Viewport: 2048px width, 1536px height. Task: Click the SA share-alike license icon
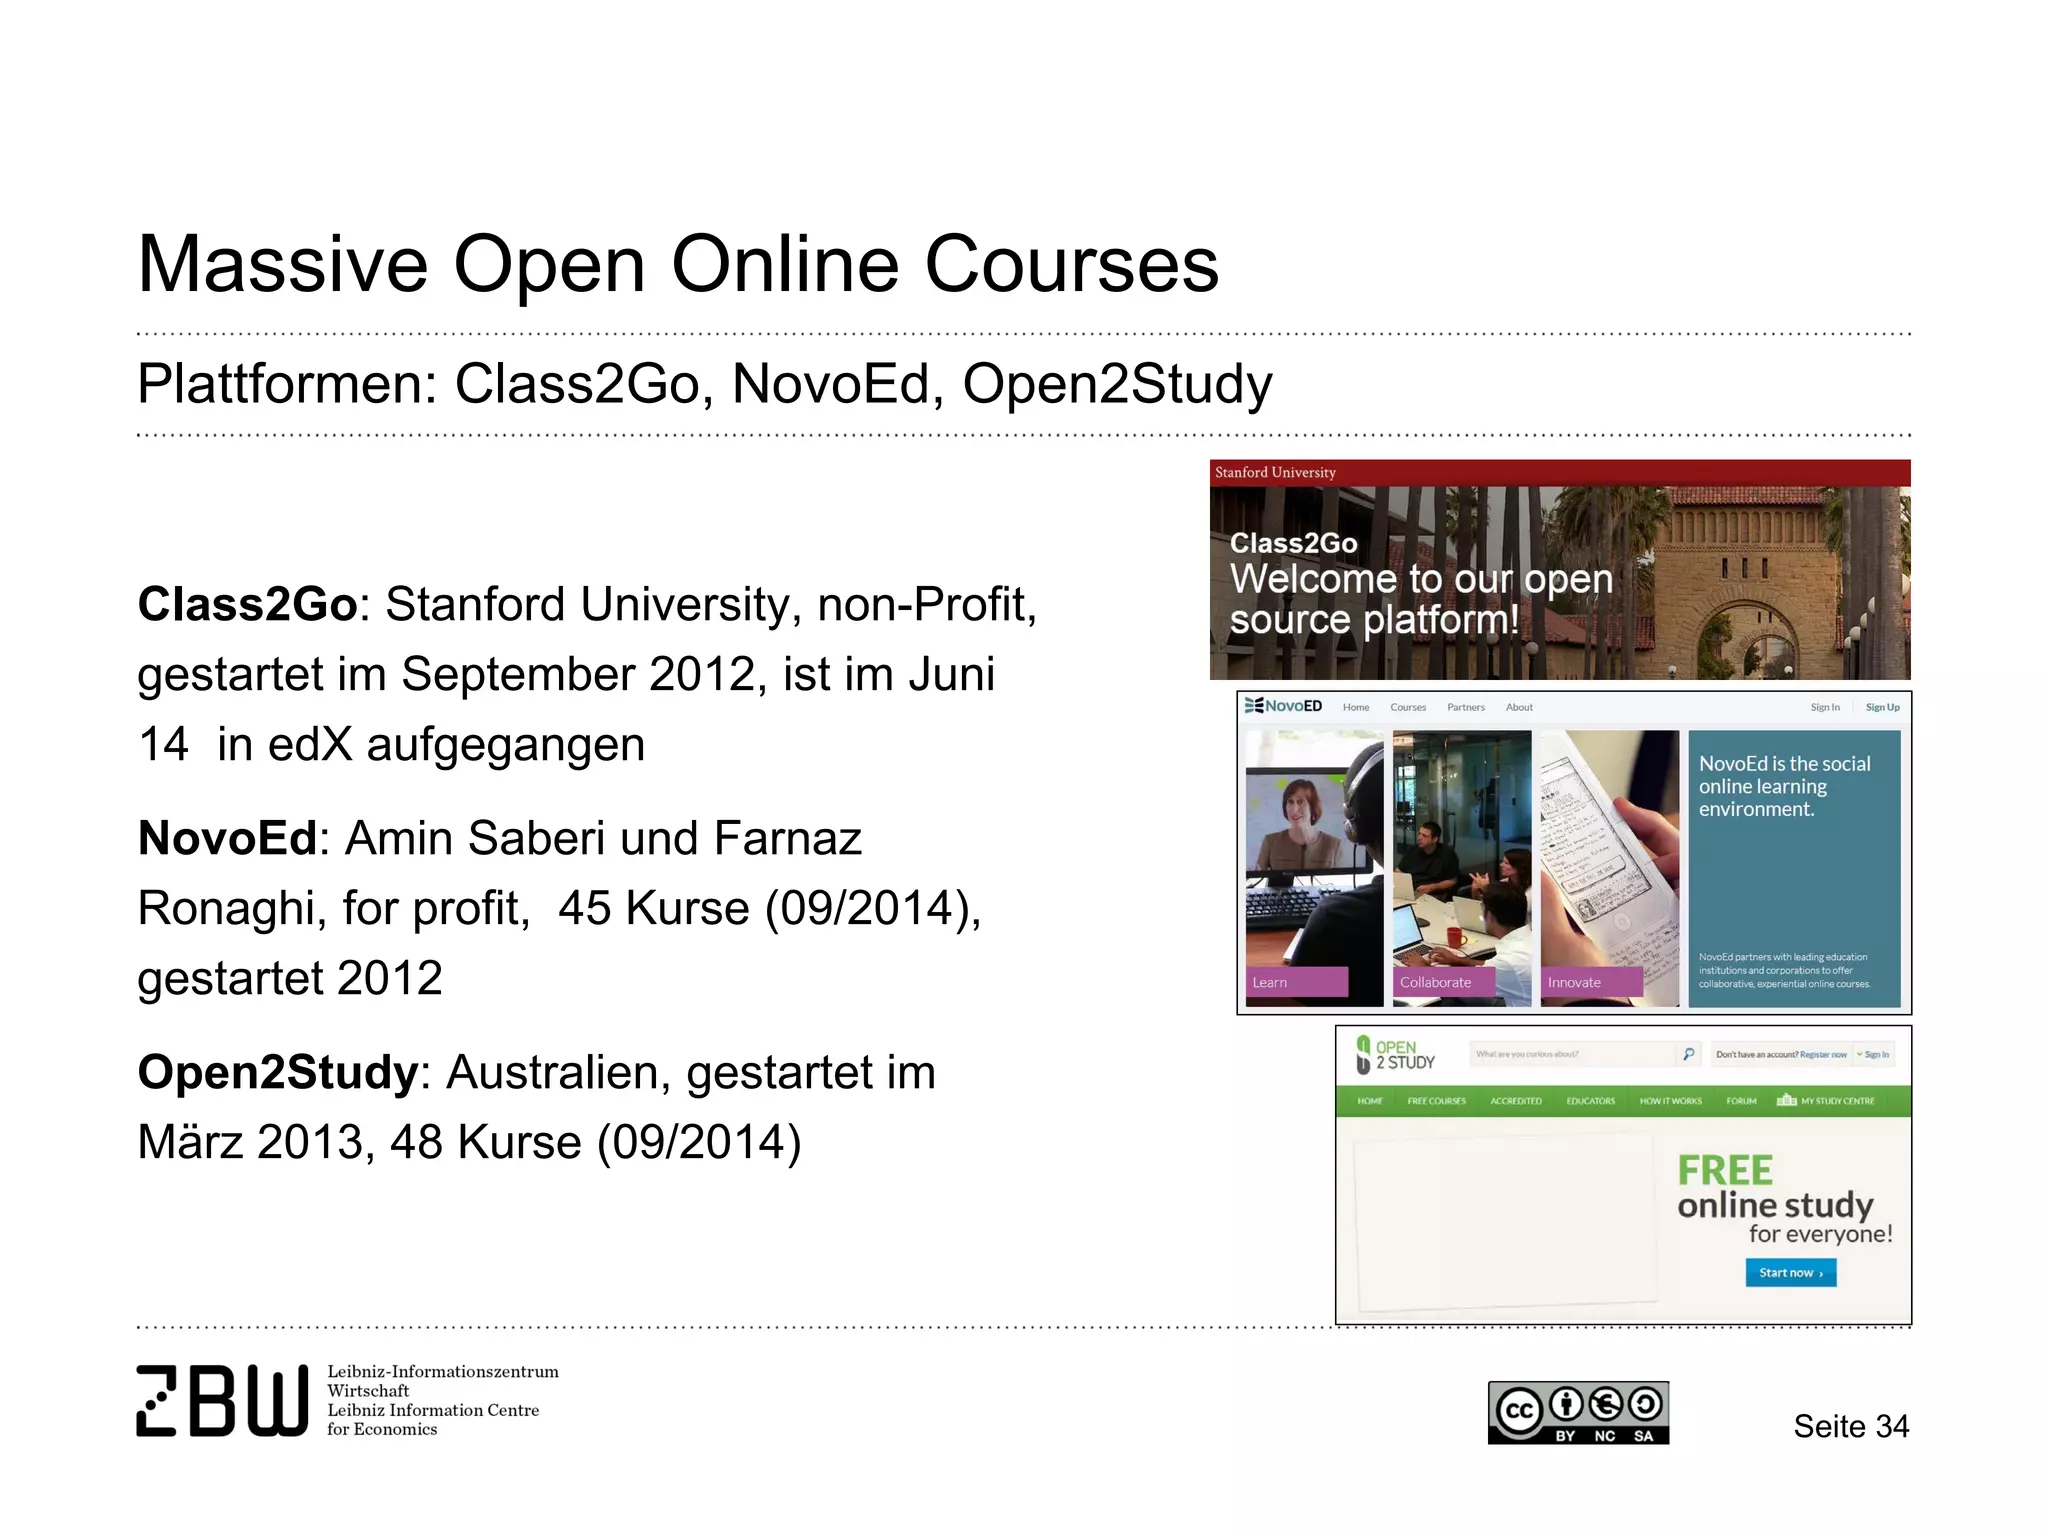coord(1644,1405)
